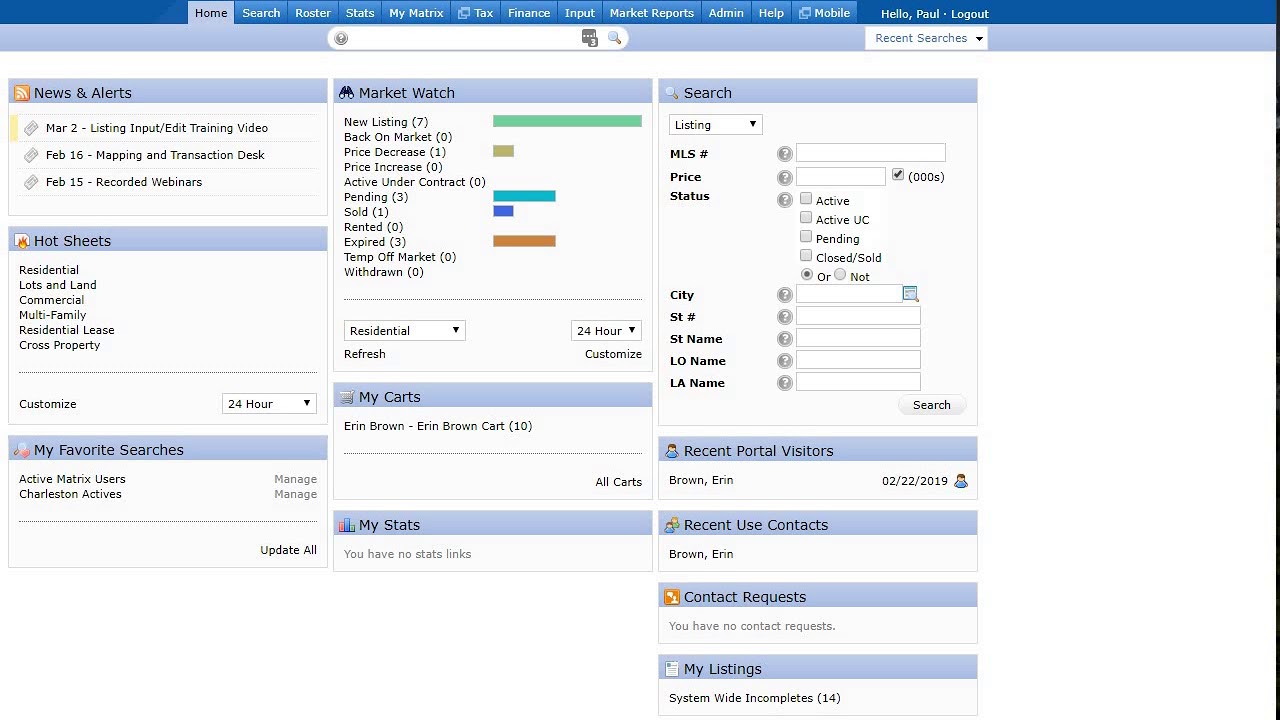Open the city picker icon in City field

click(x=910, y=294)
